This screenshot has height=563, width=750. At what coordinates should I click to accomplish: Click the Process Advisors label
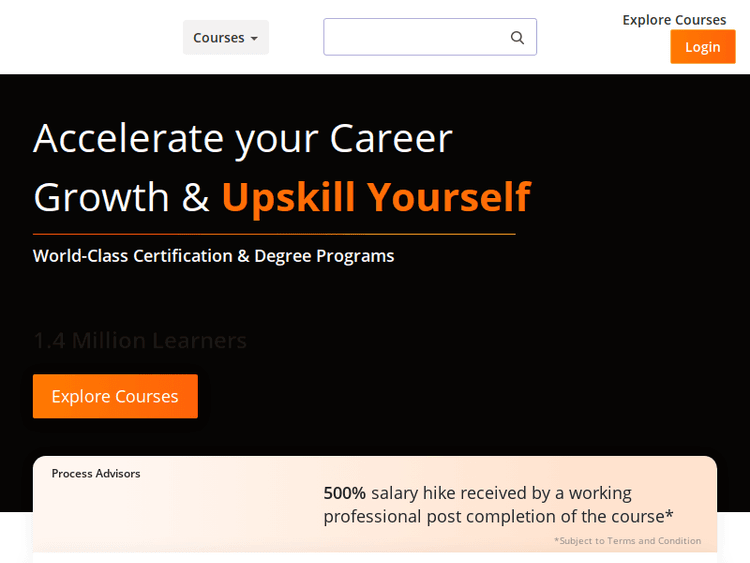click(96, 474)
